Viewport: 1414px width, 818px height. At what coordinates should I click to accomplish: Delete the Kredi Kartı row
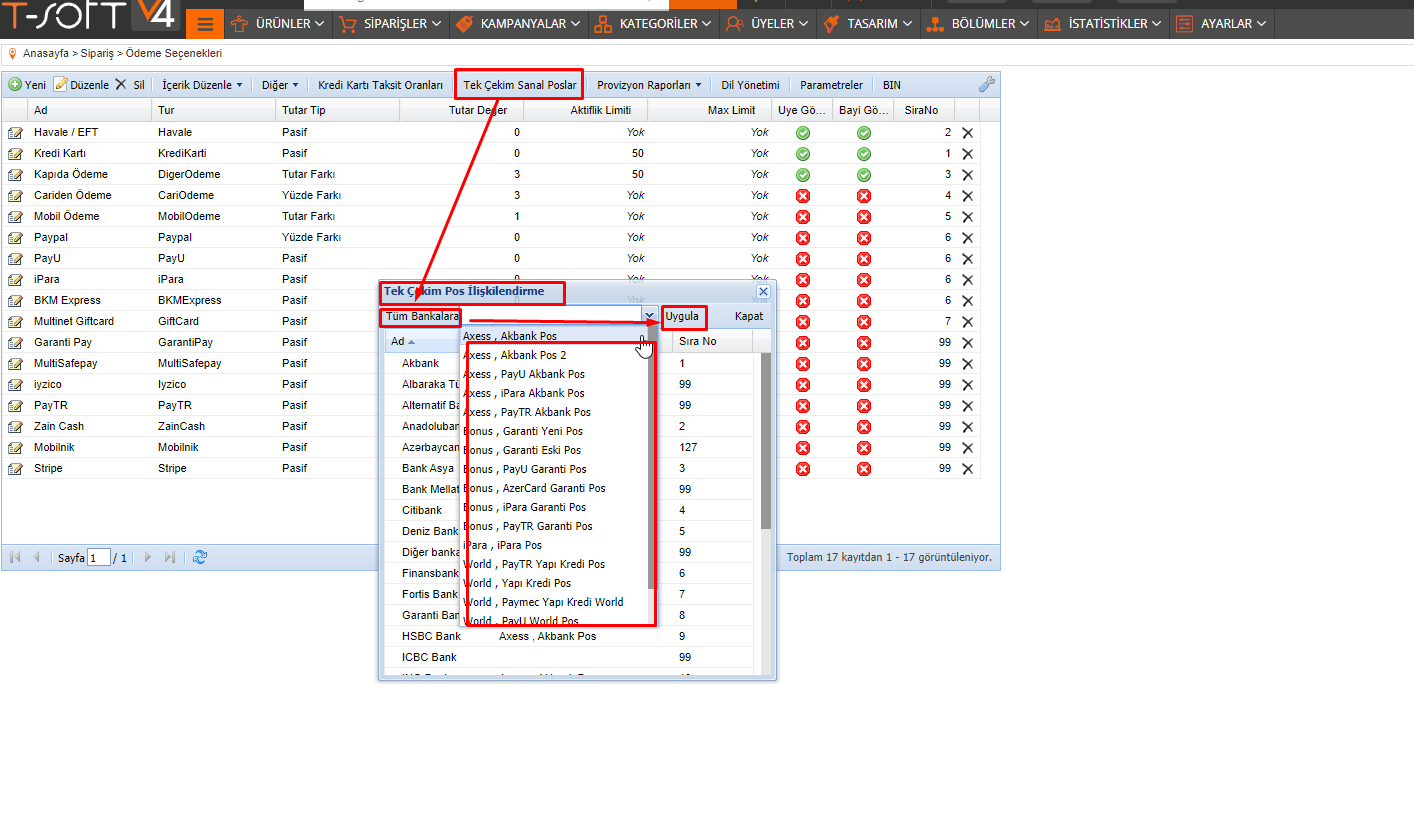[x=967, y=153]
